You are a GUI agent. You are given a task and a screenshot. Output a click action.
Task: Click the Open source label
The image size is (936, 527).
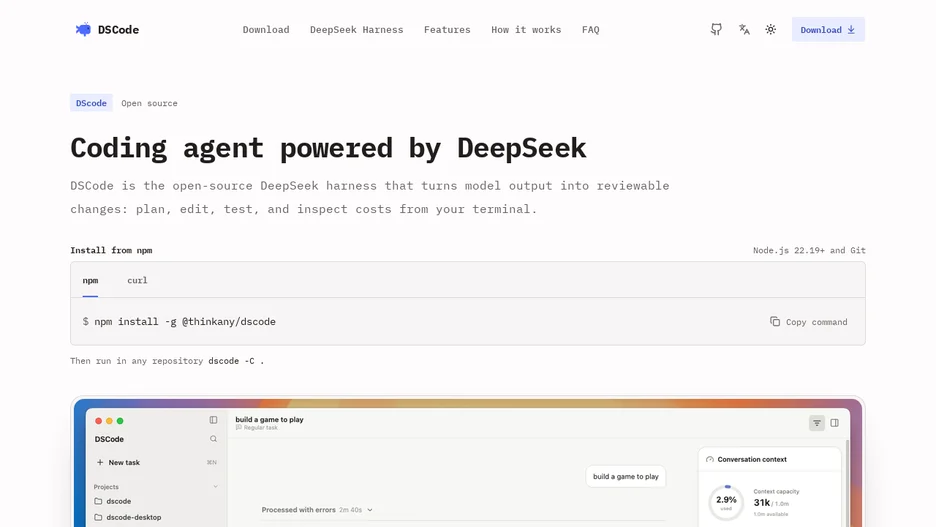[149, 103]
